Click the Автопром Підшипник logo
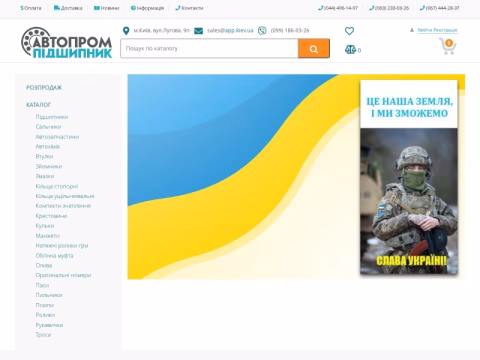Screen dimensions: 480x360 tap(67, 43)
